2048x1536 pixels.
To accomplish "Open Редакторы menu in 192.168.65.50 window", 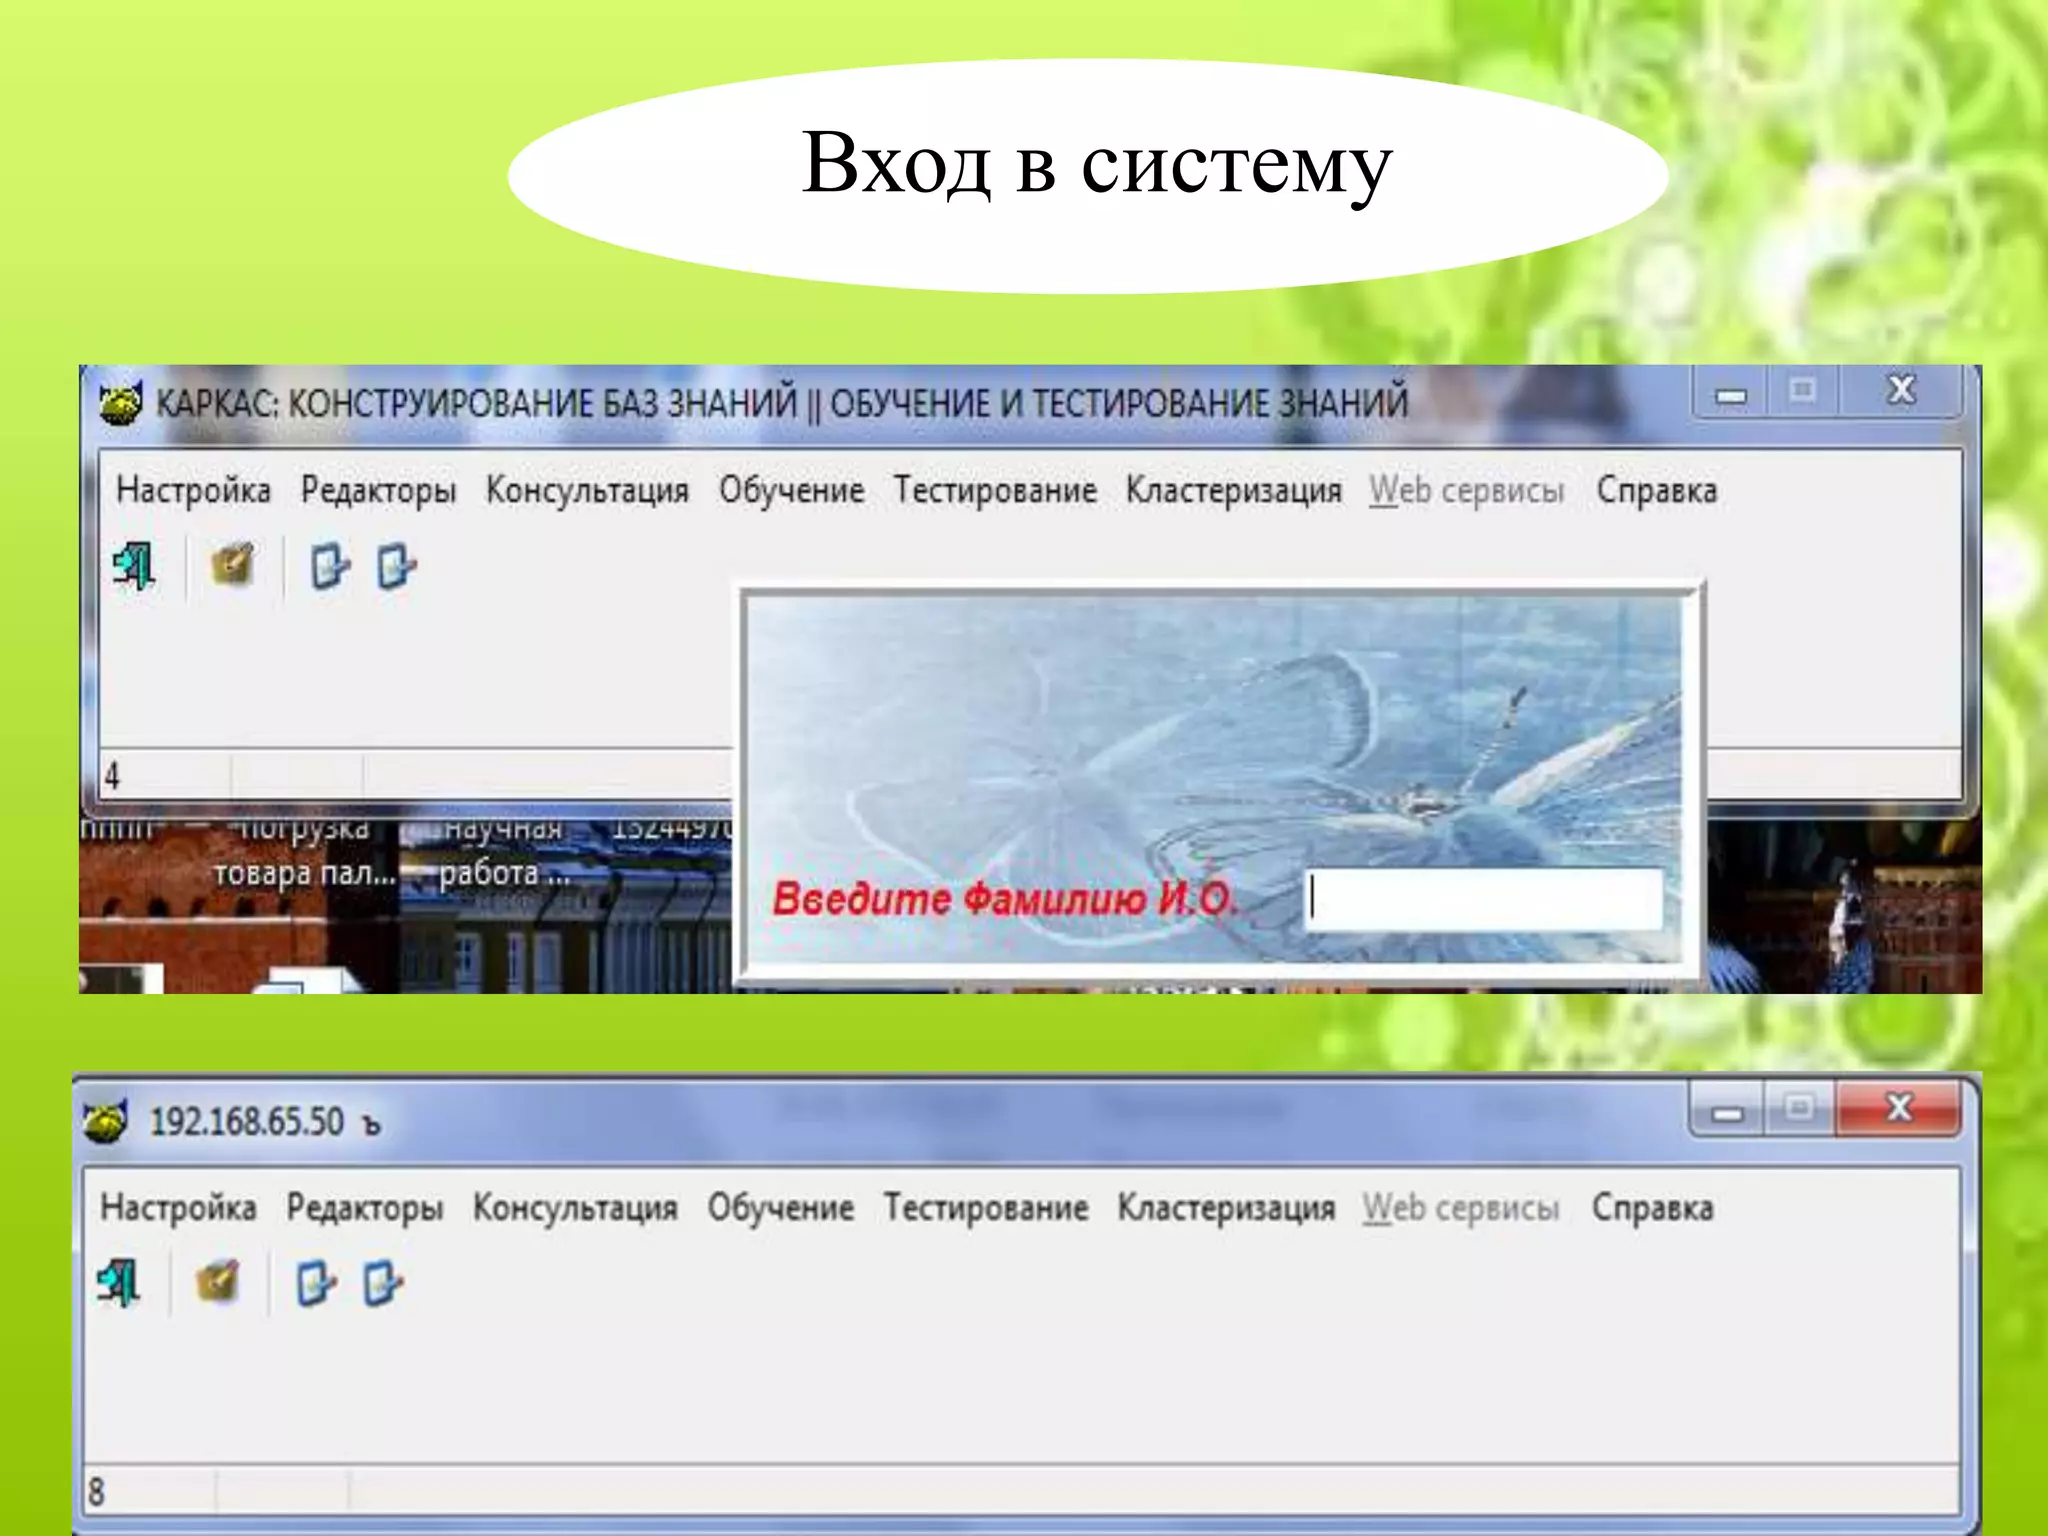I will (x=365, y=1207).
